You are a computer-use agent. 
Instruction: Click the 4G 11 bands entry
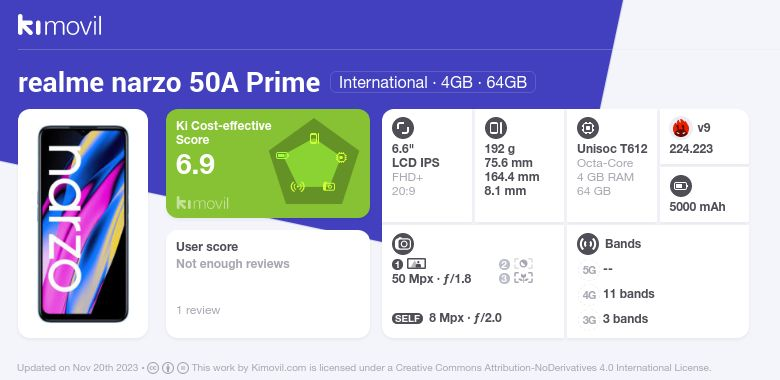[617, 294]
